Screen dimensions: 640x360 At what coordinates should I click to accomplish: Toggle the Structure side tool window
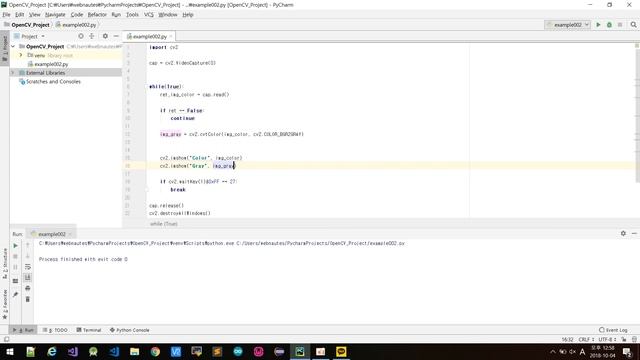pyautogui.click(x=5, y=263)
